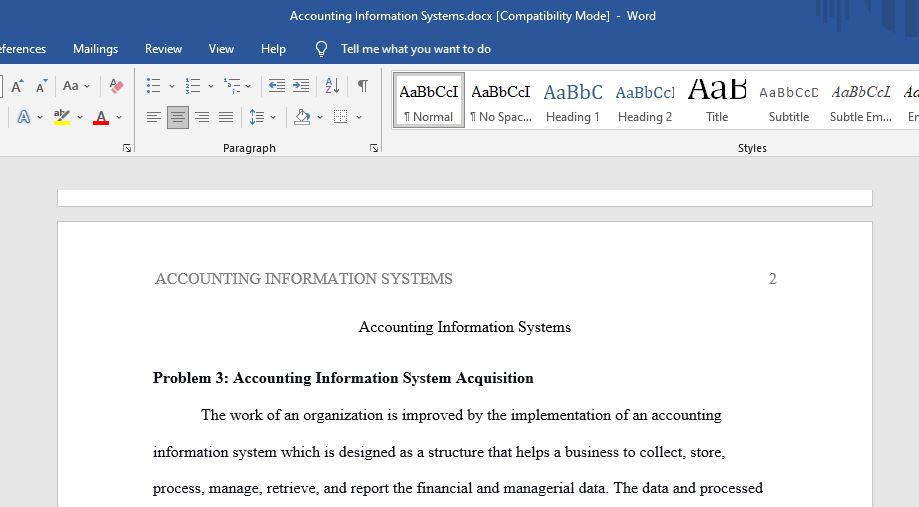Image resolution: width=919 pixels, height=507 pixels.
Task: Click the page number 2 in header
Action: [772, 278]
